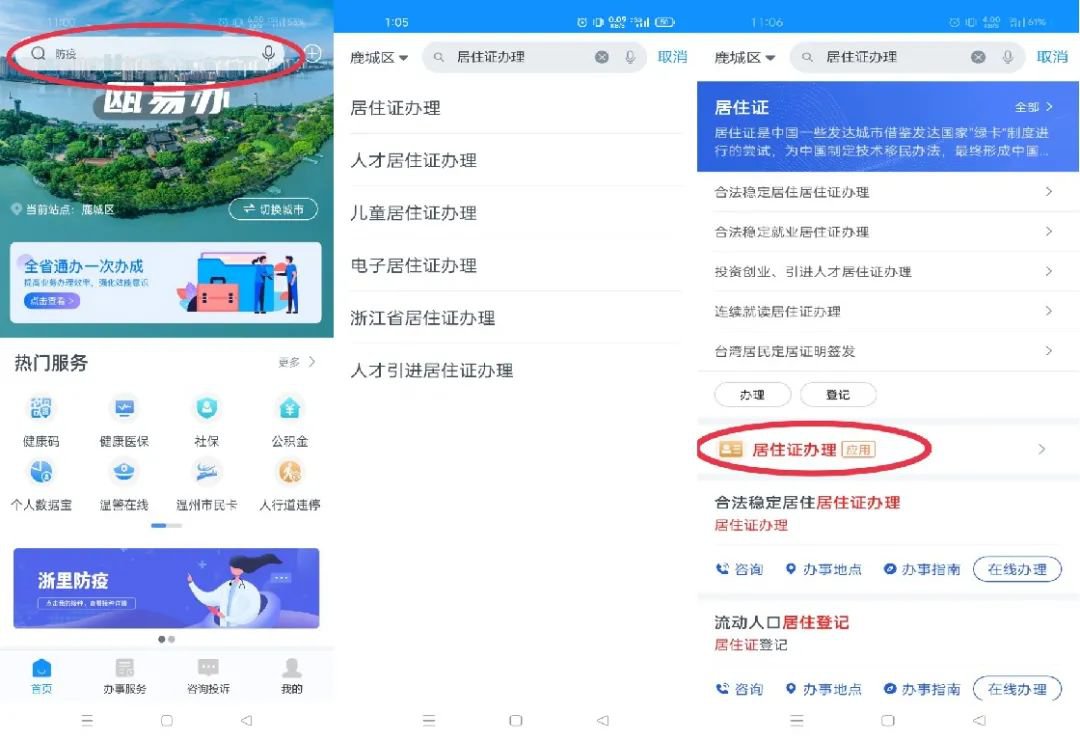
Task: Tap the plus icon beside home search bar
Action: [x=313, y=53]
